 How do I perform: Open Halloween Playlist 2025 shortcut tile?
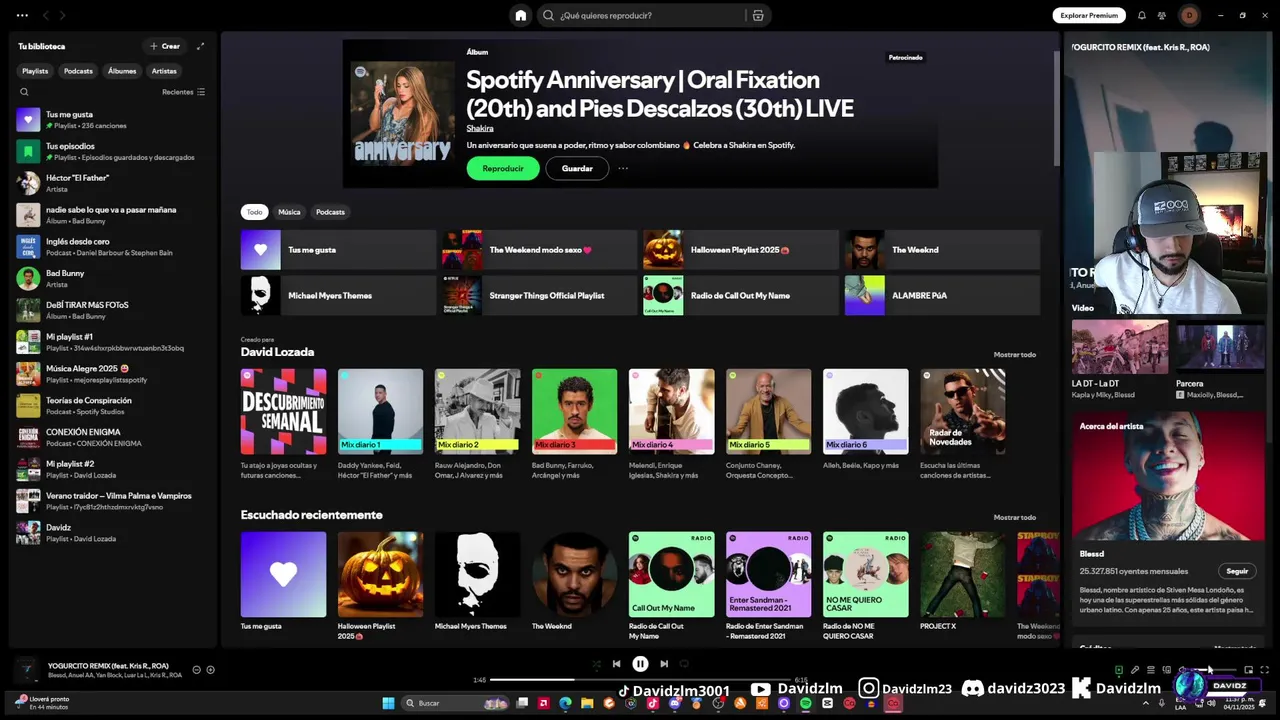[x=741, y=250]
